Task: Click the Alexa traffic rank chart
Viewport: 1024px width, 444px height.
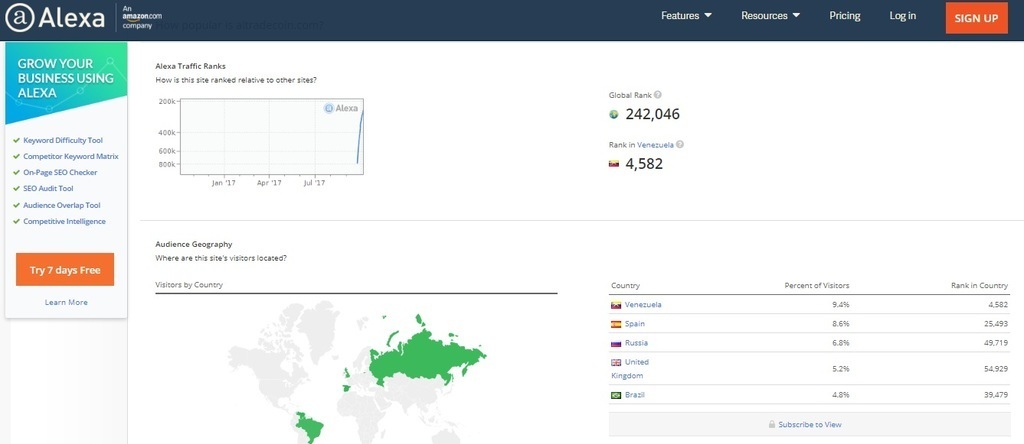Action: tap(271, 137)
